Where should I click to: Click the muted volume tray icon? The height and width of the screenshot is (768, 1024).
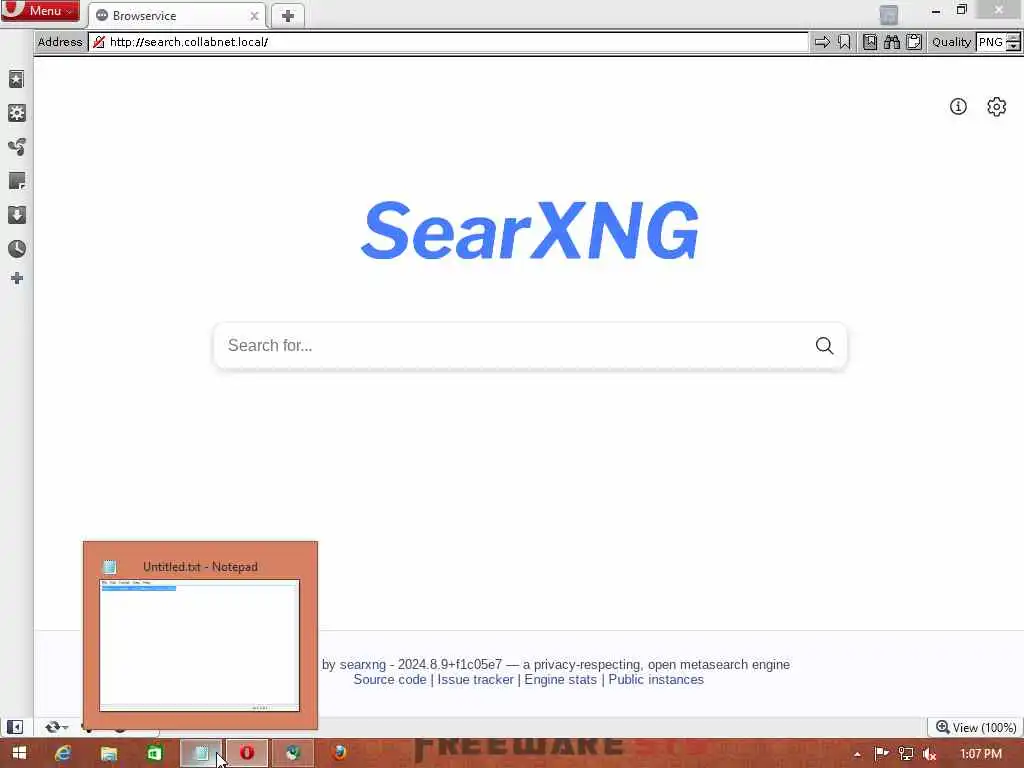click(929, 754)
